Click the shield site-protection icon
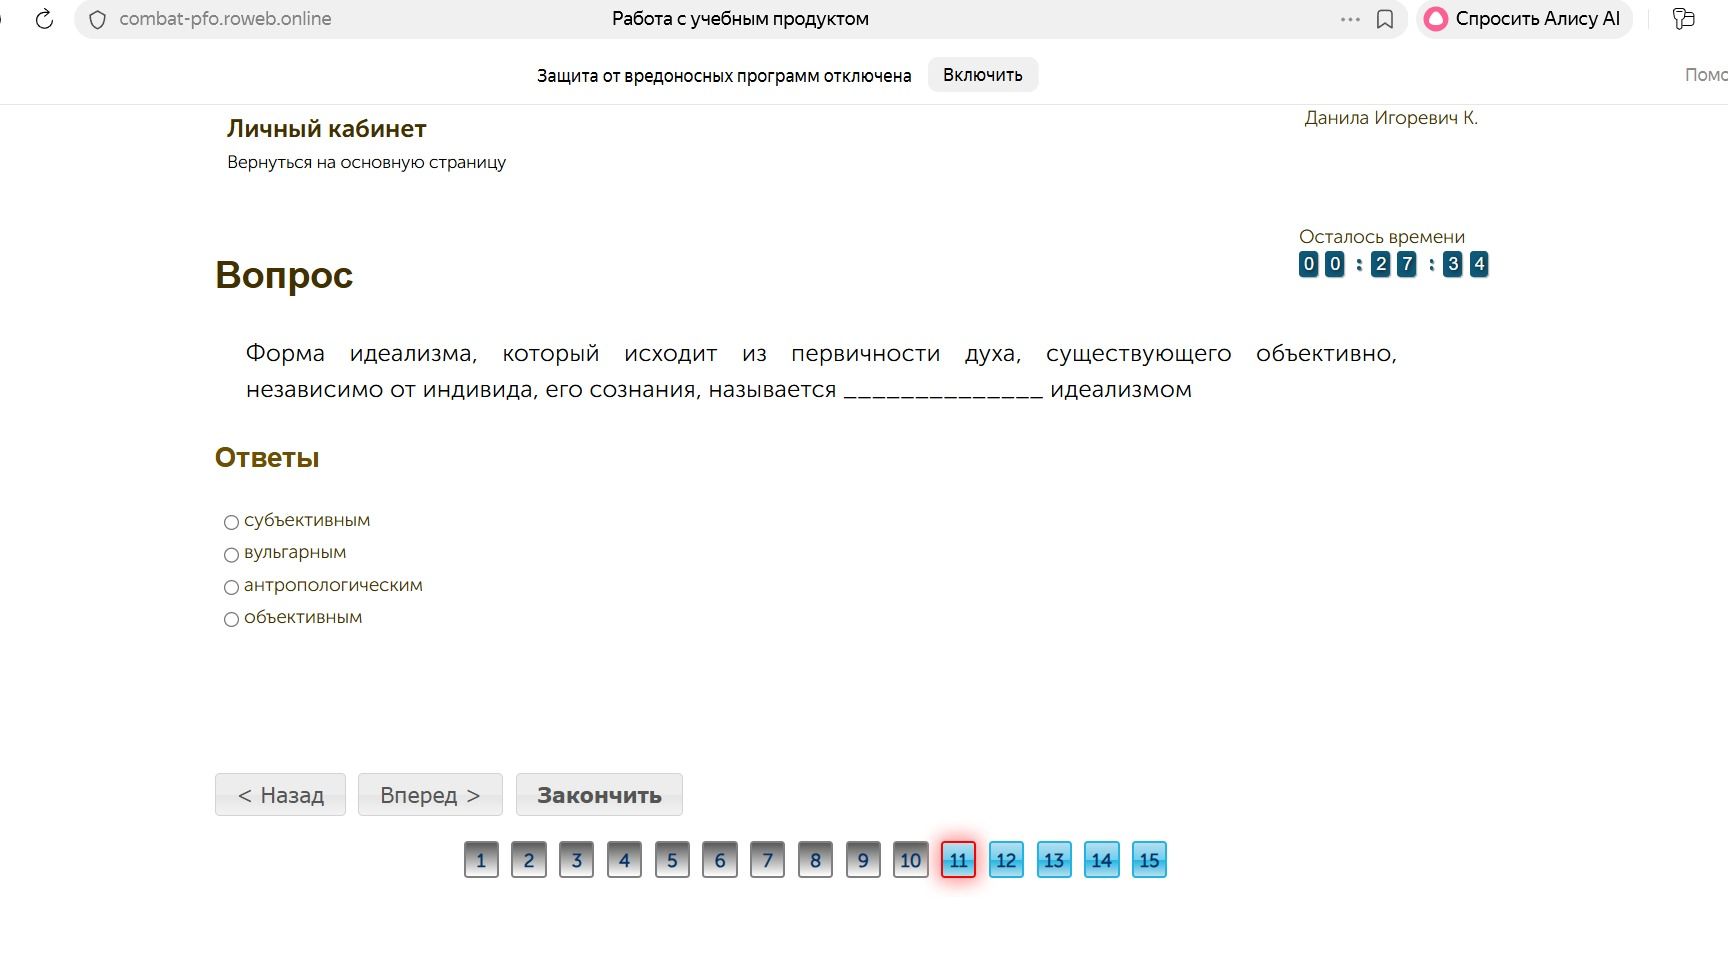 (98, 19)
